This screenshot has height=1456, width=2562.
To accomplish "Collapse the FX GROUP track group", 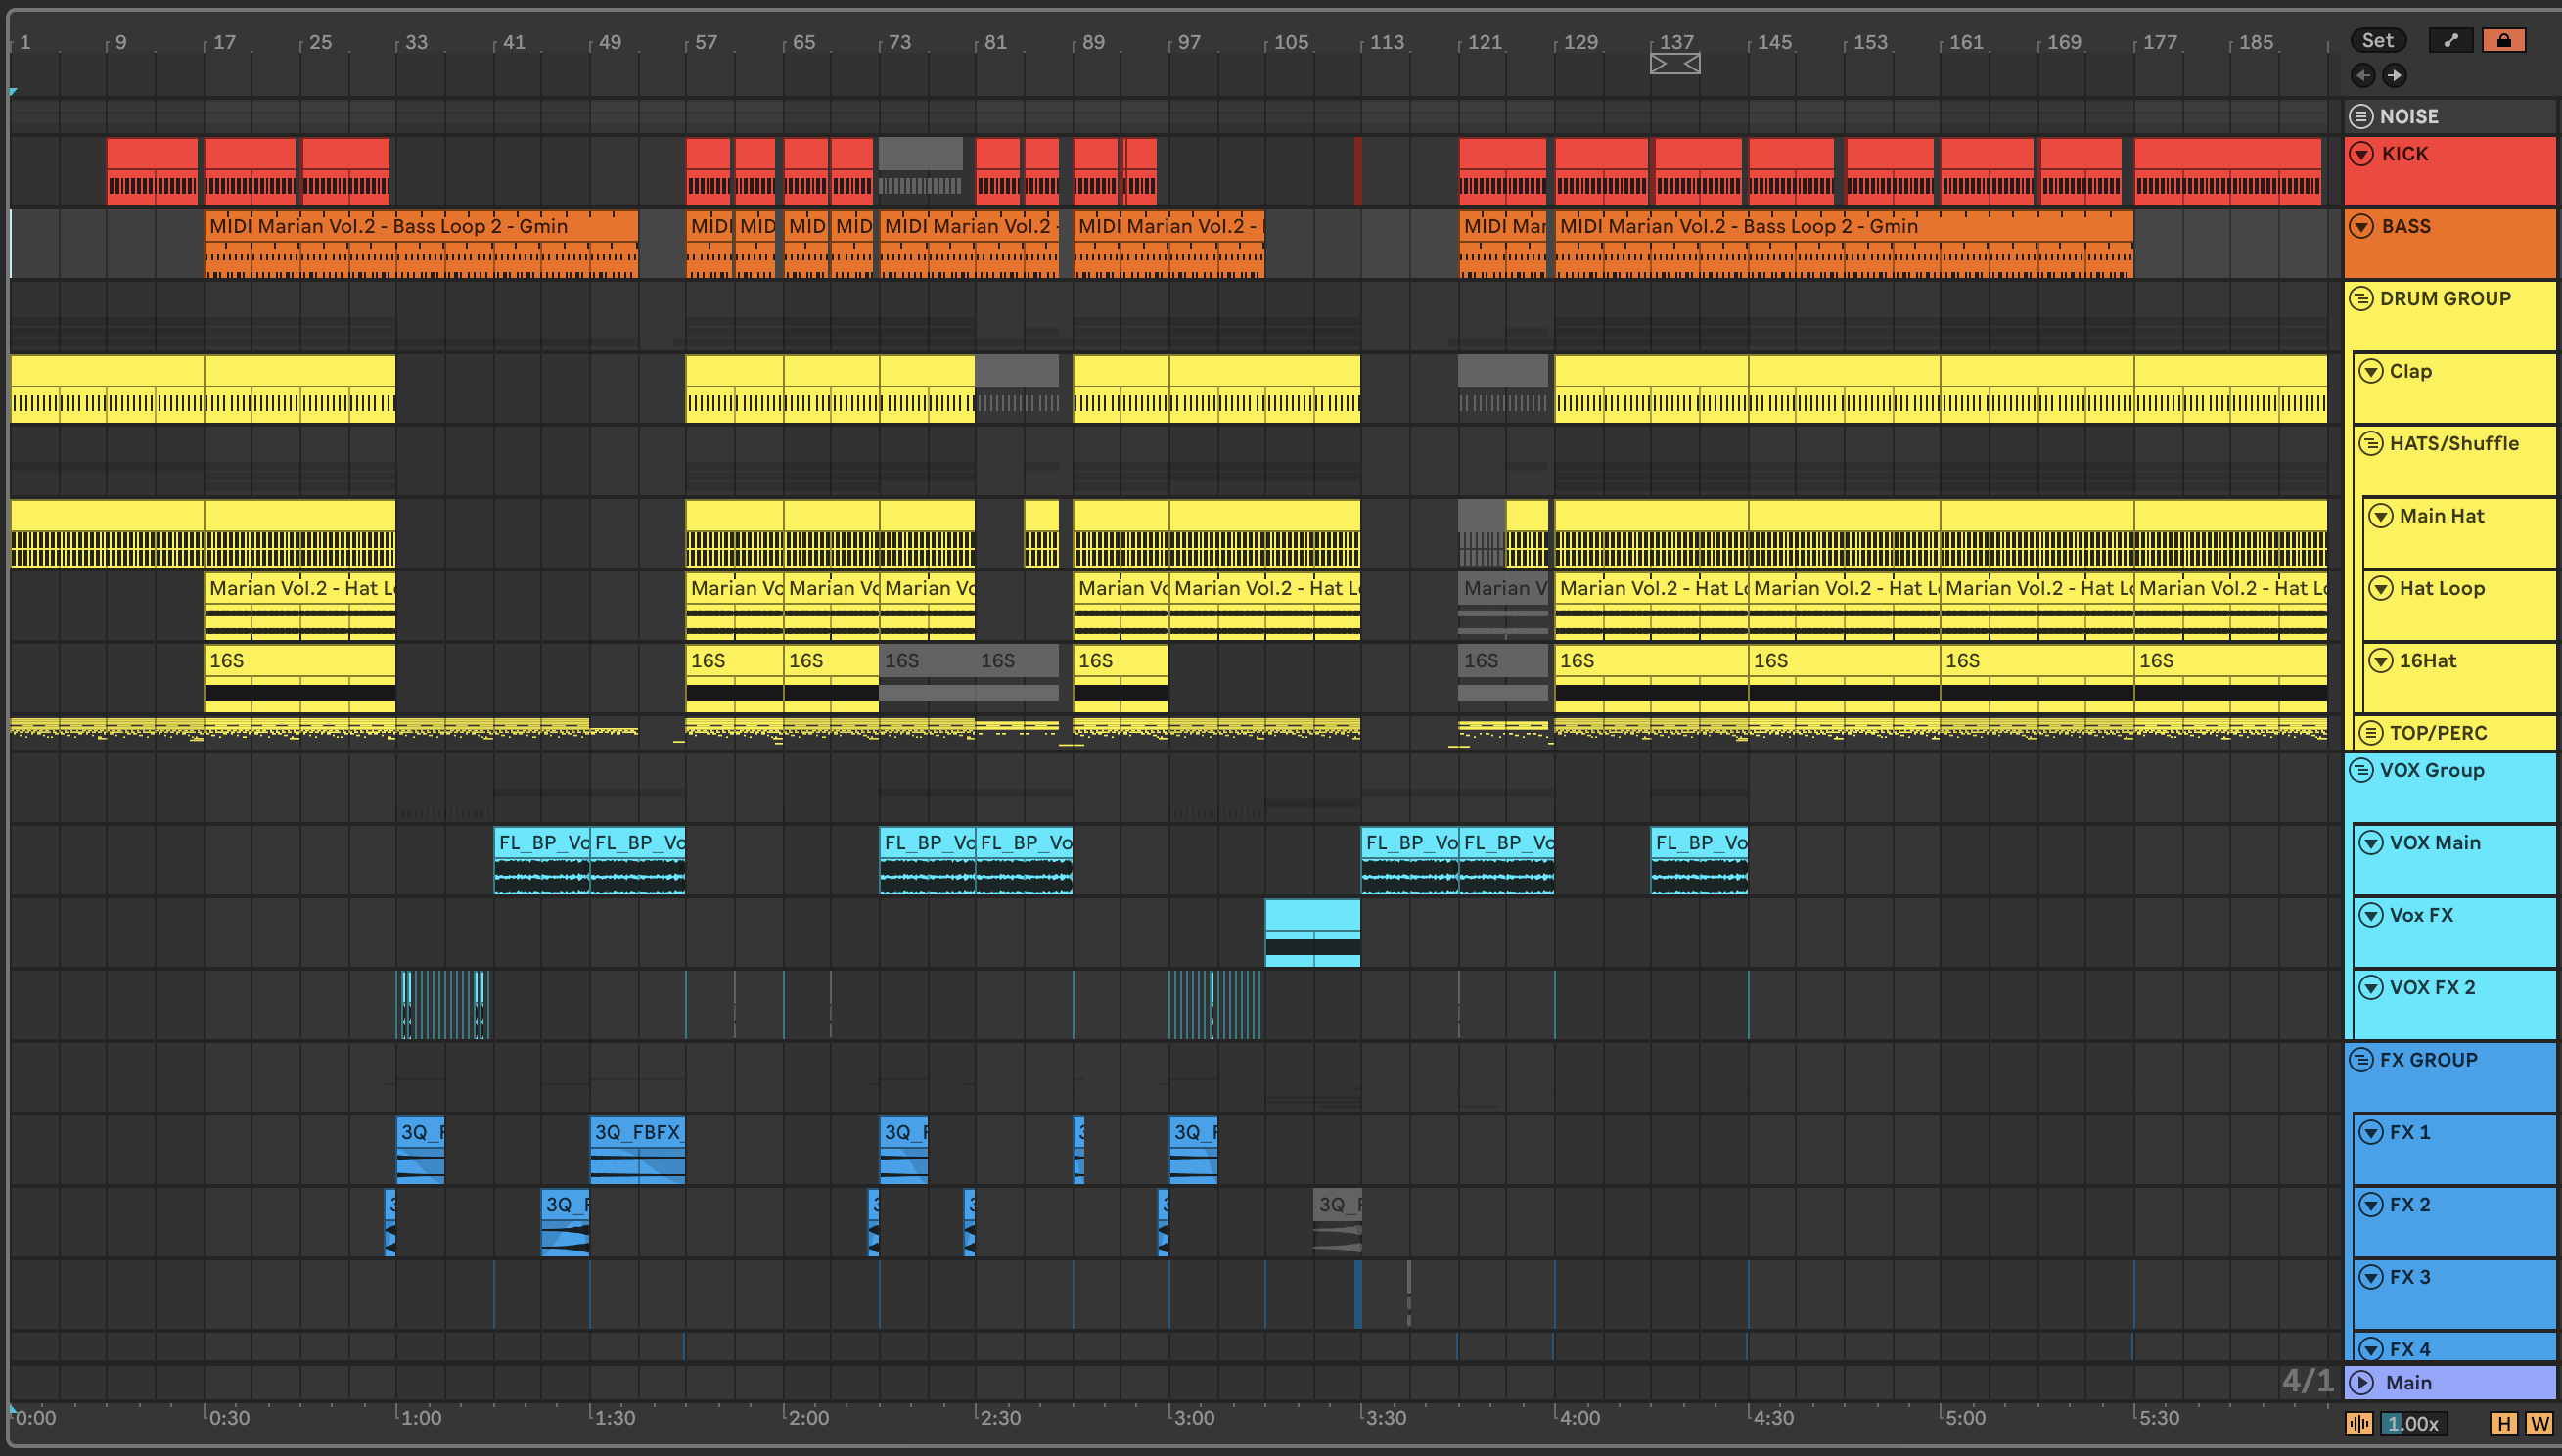I will pos(2361,1059).
